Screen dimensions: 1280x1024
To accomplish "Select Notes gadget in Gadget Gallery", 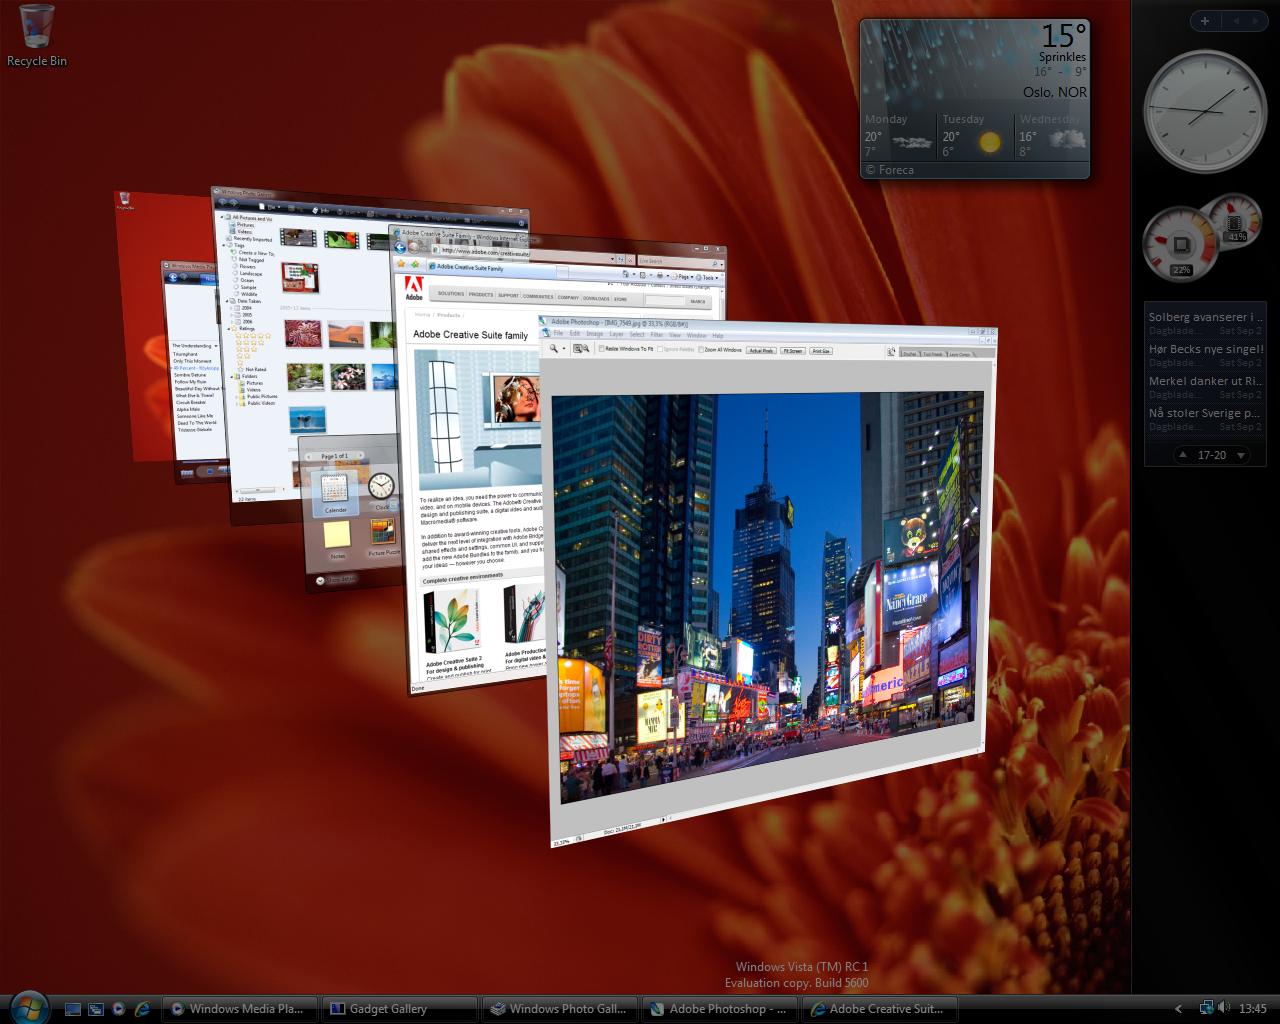I will (x=337, y=540).
